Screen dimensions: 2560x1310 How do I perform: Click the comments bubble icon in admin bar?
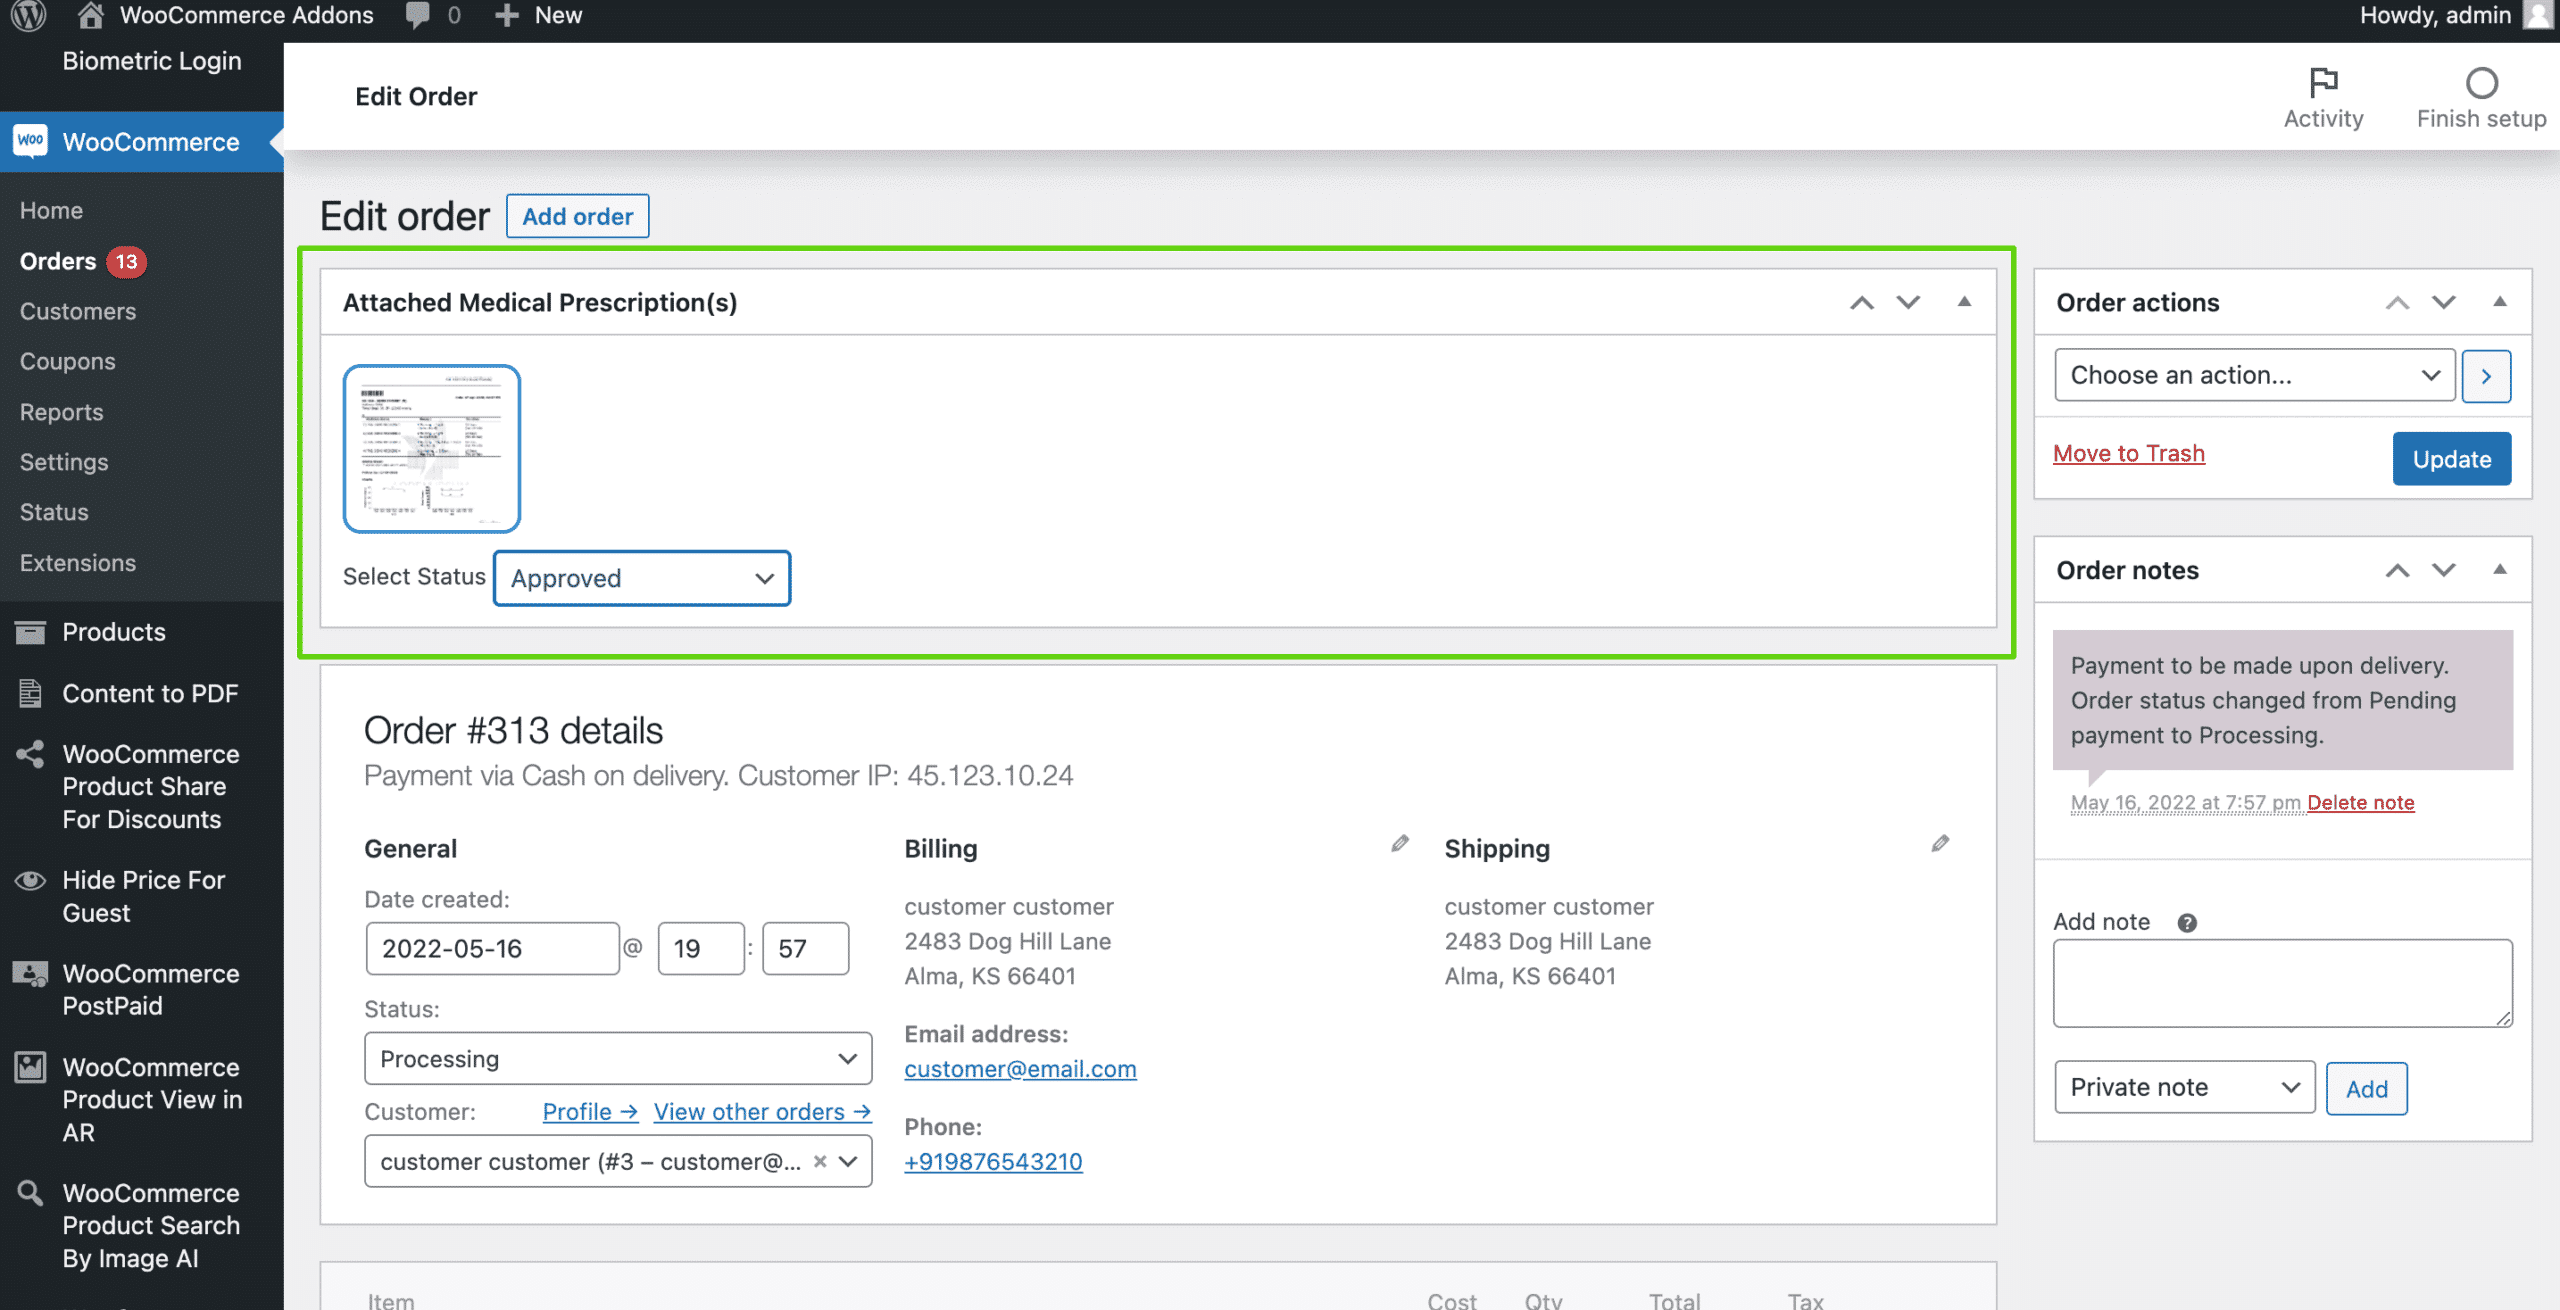(x=418, y=15)
